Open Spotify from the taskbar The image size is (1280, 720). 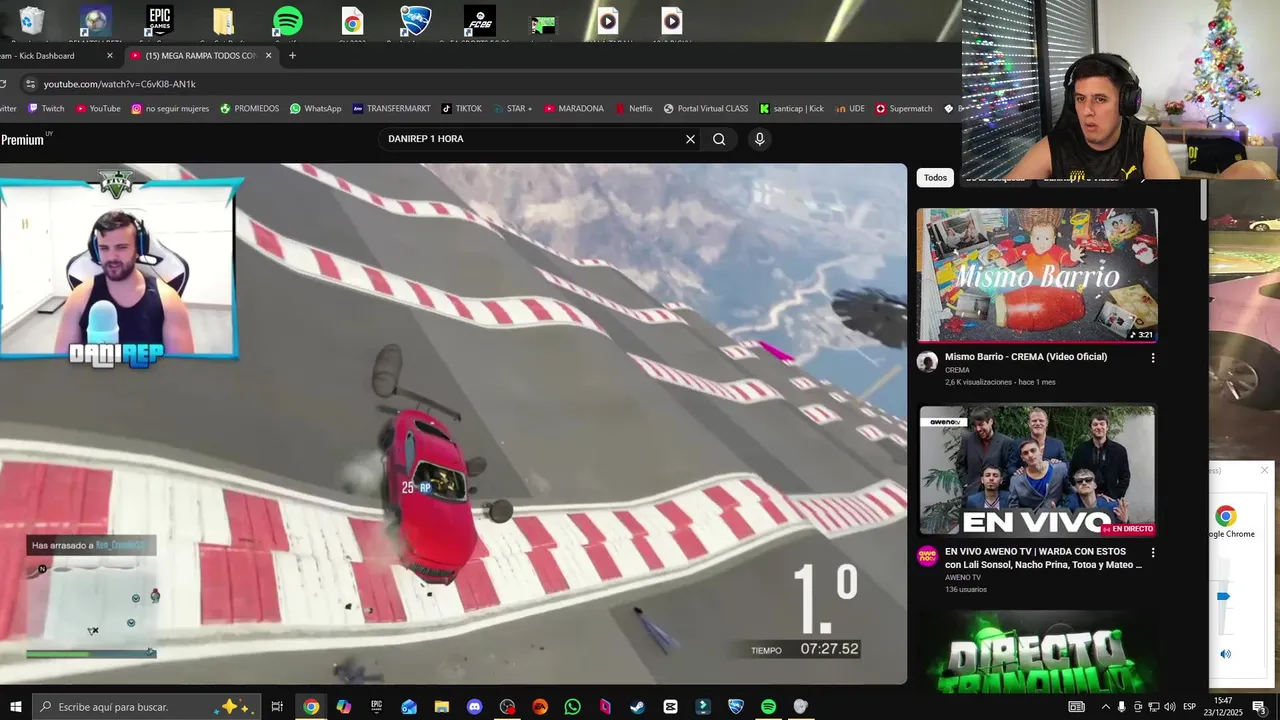768,707
